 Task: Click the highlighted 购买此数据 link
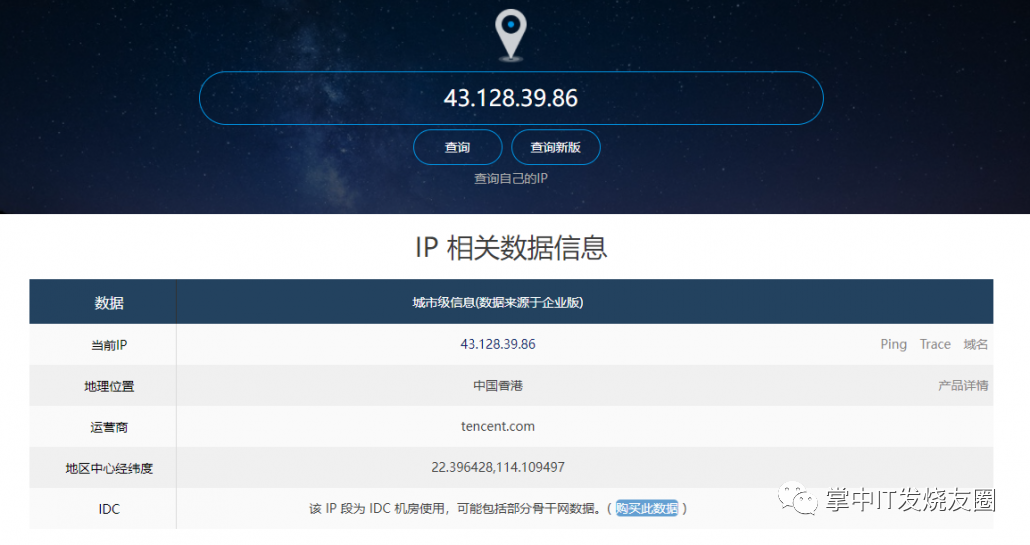click(x=647, y=508)
